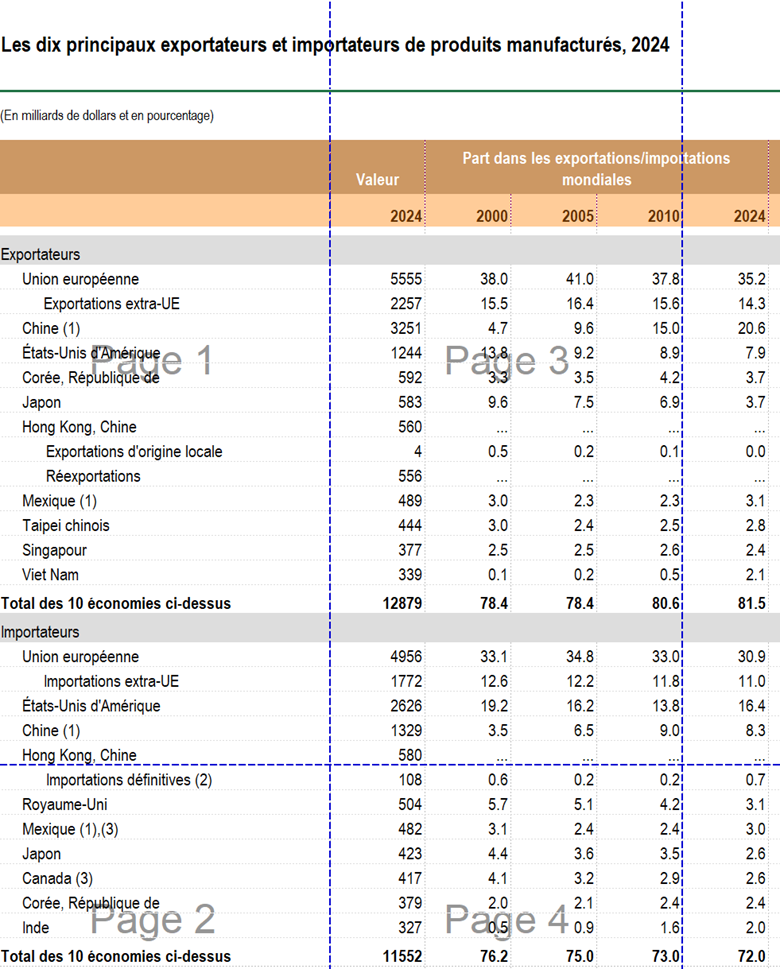
Task: Select the 'Part dans les exportations/importations mondiales' header
Action: tap(596, 169)
